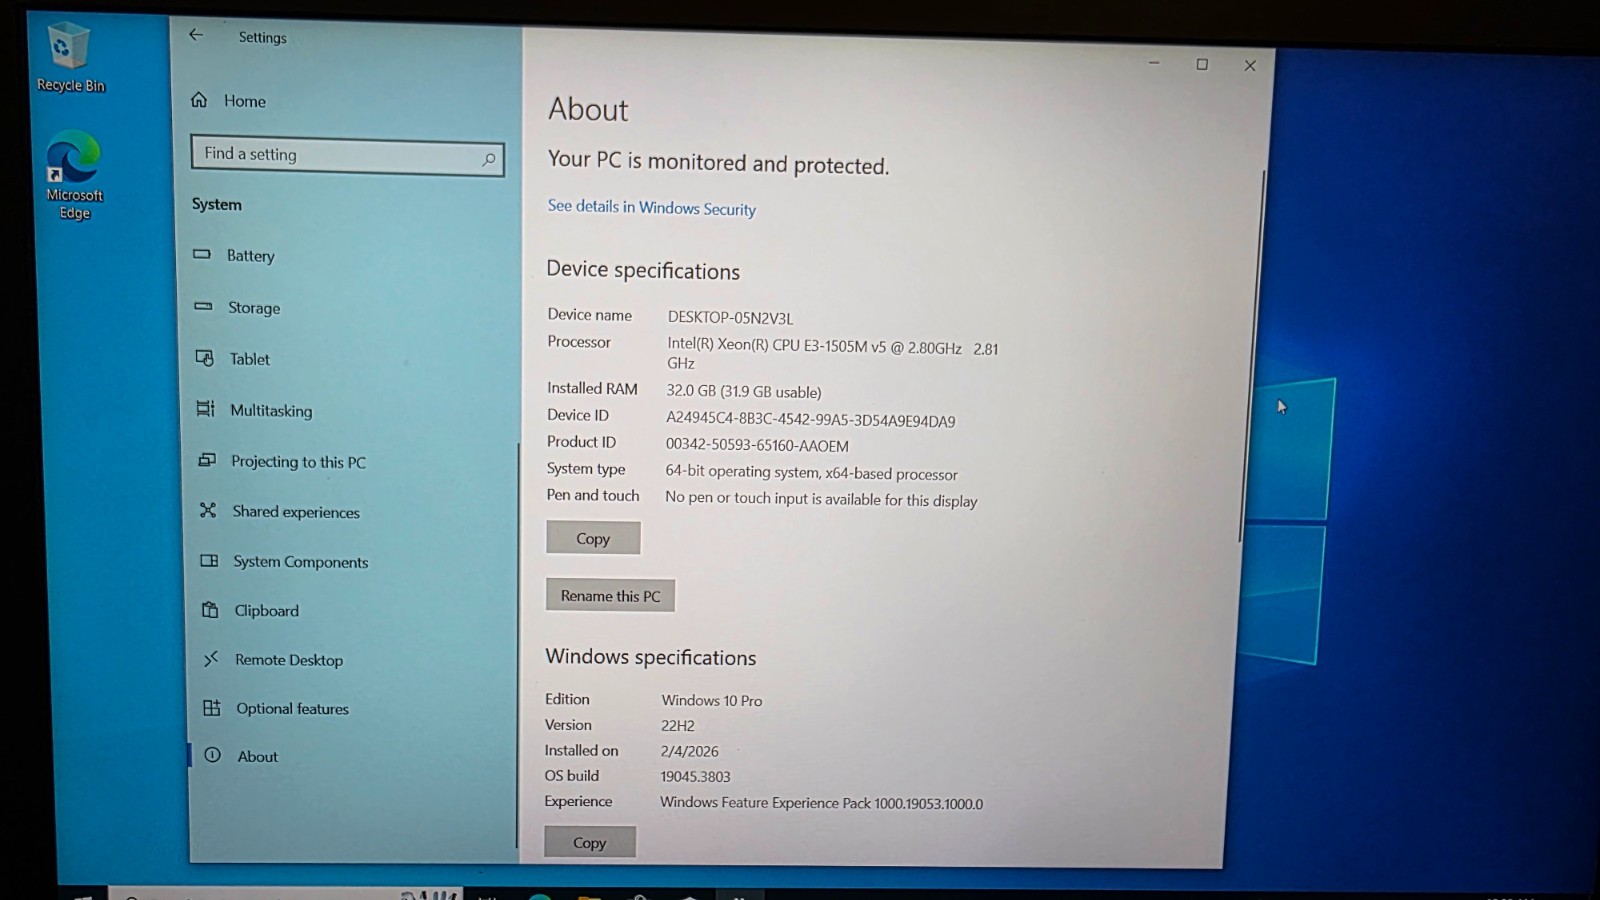Open See details in Windows Security link
This screenshot has width=1600, height=900.
(x=652, y=207)
